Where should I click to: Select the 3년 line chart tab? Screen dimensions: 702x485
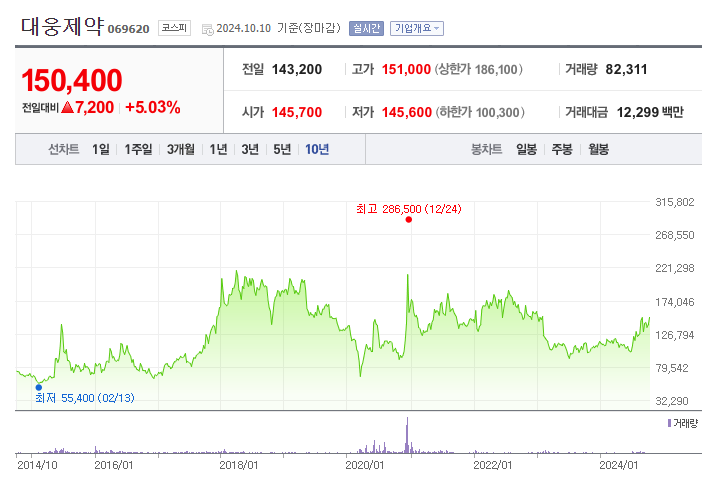[250, 149]
